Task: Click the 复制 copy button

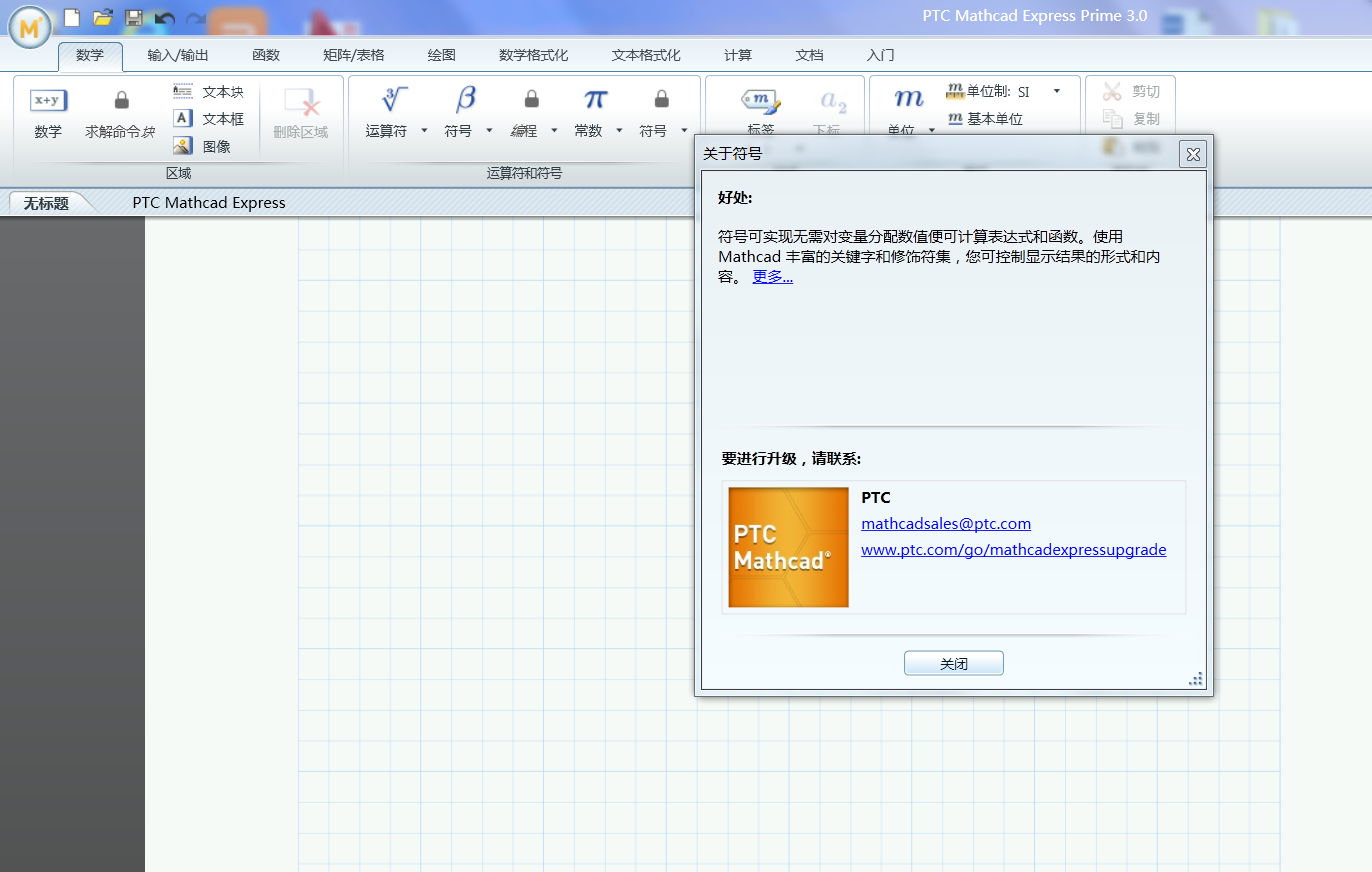Action: [x=1131, y=119]
